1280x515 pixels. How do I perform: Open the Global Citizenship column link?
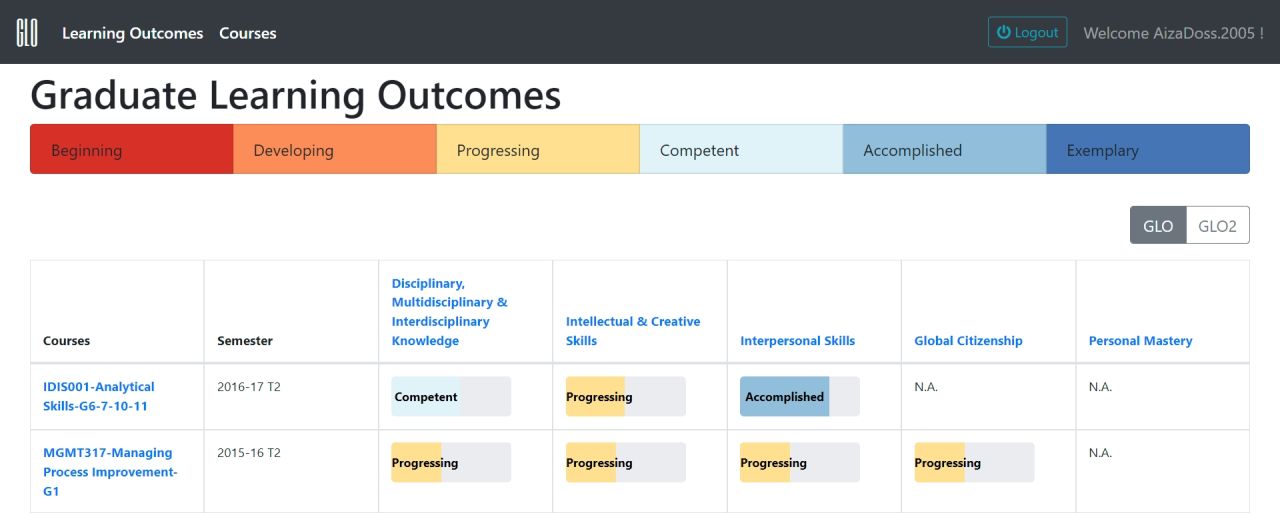968,341
